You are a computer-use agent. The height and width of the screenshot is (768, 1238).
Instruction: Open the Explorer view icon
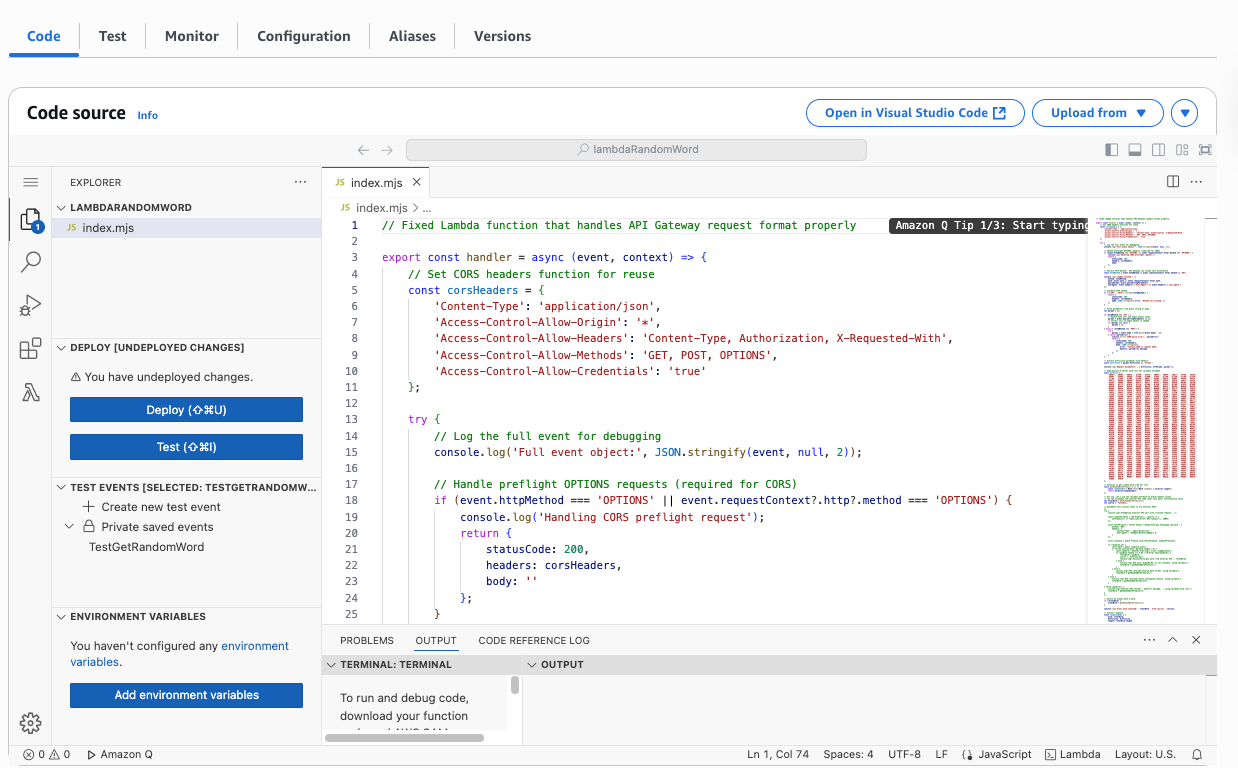pyautogui.click(x=30, y=218)
